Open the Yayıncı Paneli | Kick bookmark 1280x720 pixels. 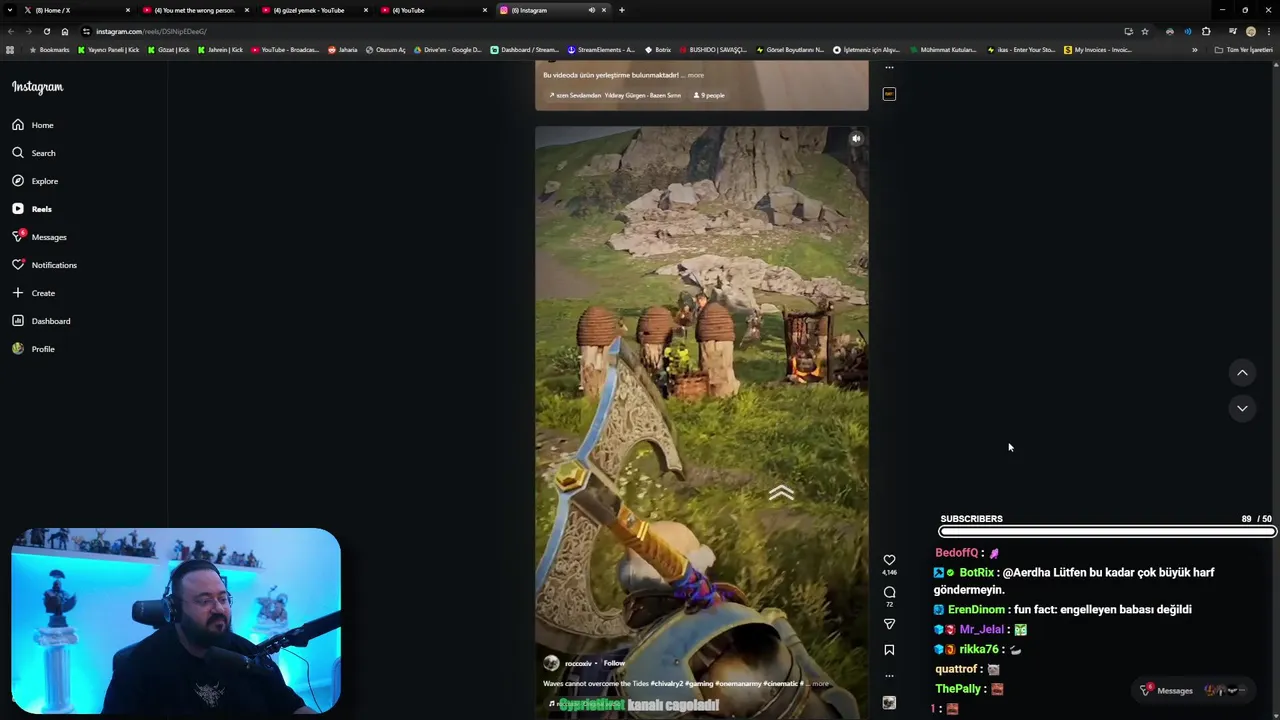click(108, 50)
